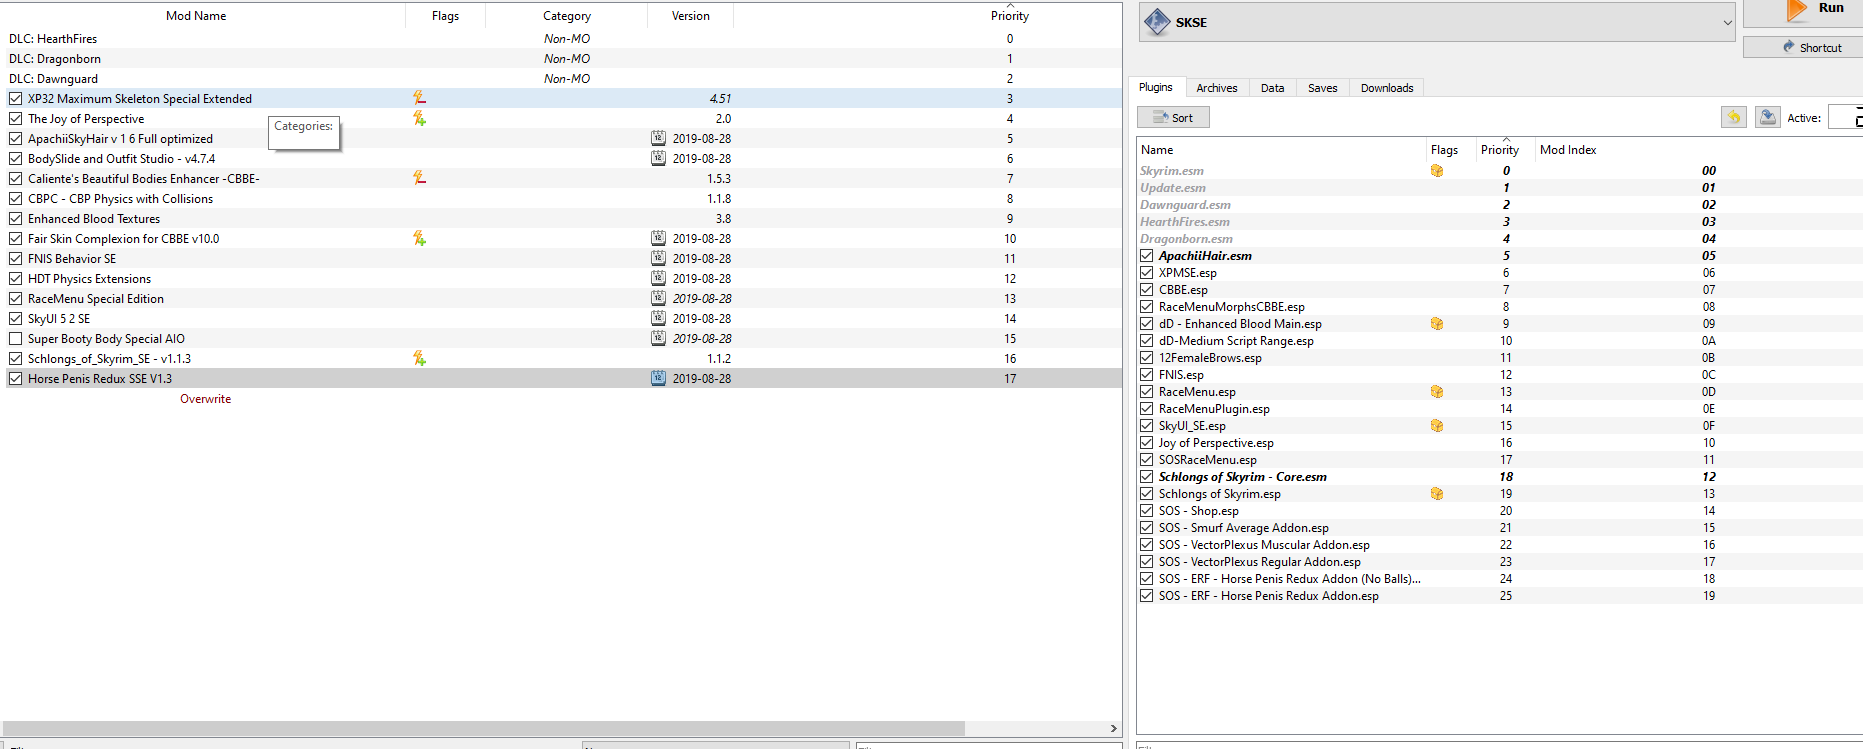Click the archive flag icon for SkyUI_SE.esp

(1437, 426)
